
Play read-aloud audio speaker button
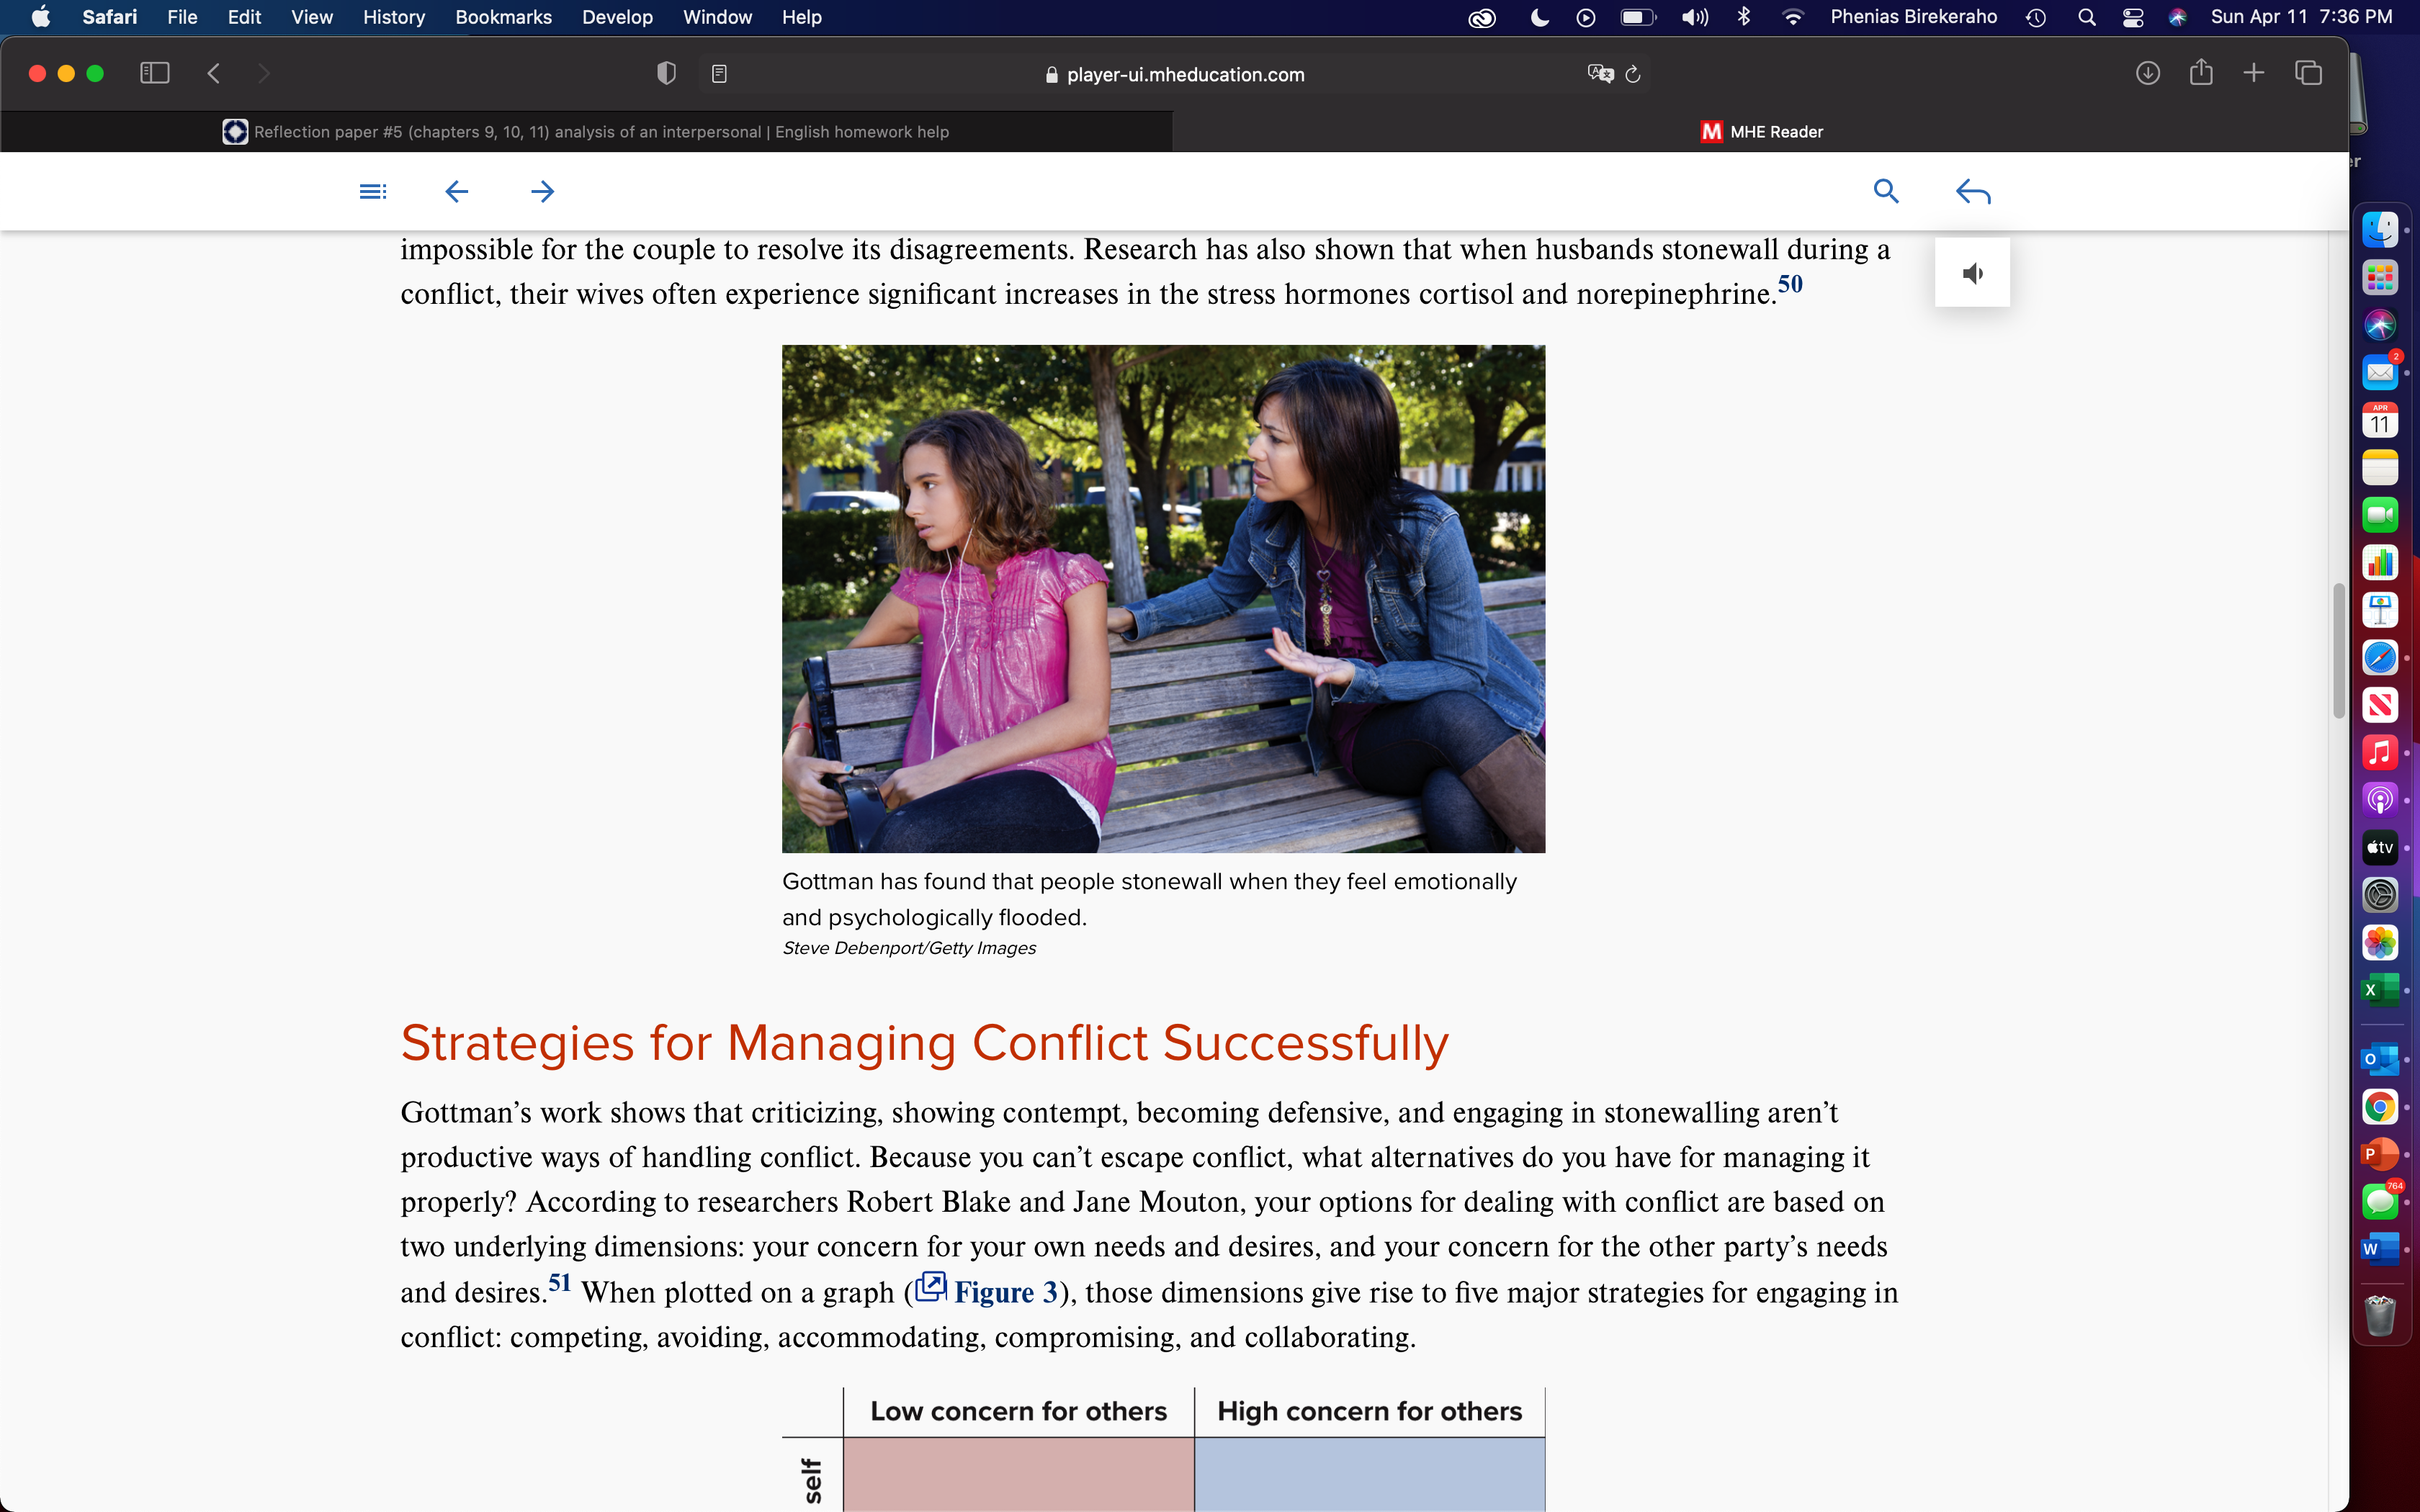(1972, 273)
